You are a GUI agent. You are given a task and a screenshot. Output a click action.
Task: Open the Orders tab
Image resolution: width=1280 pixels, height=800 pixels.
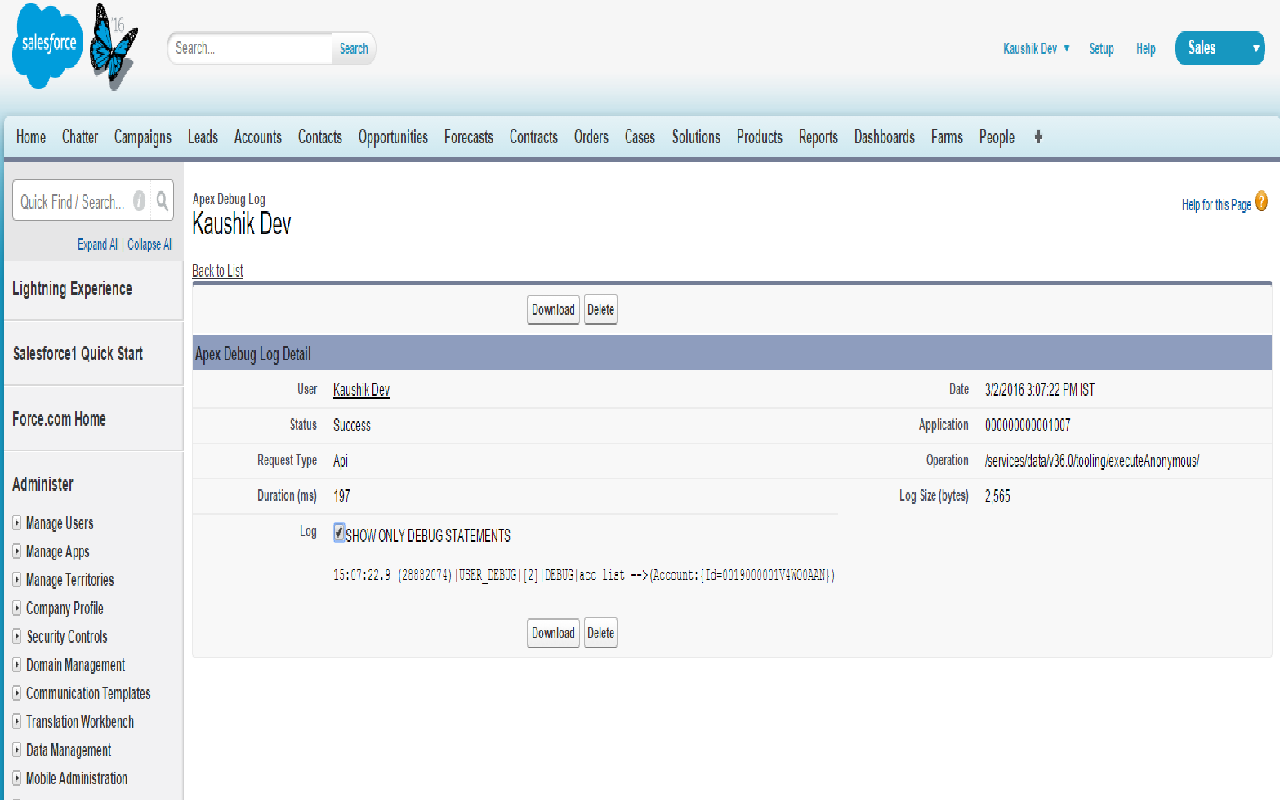pos(591,137)
